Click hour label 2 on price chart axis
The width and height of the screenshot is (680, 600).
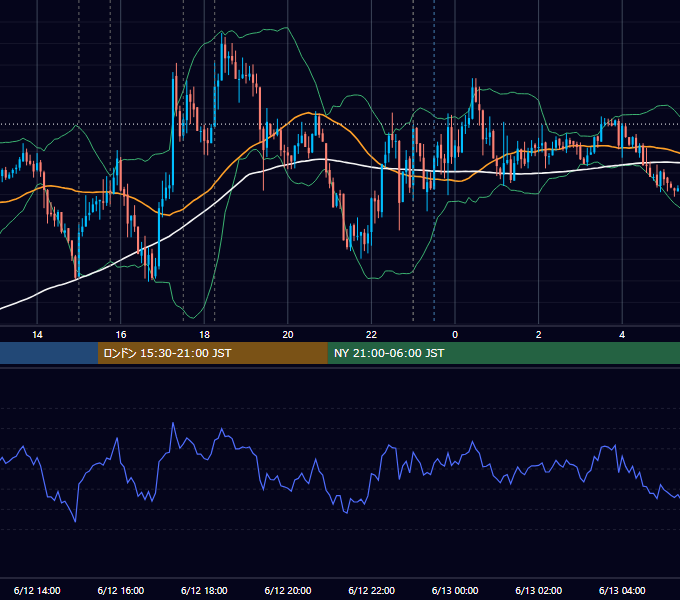(x=539, y=334)
